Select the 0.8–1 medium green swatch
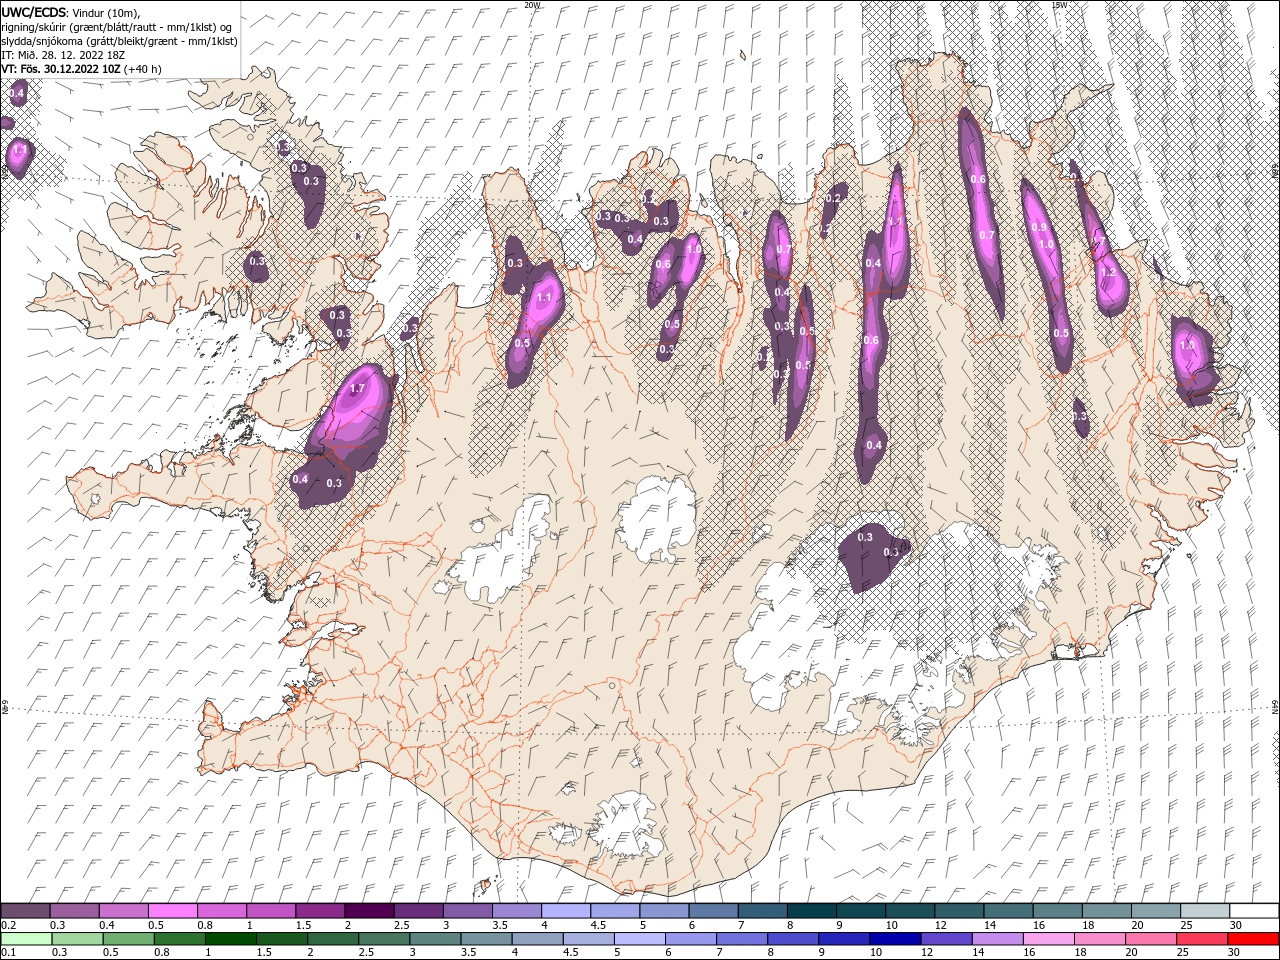The width and height of the screenshot is (1280, 960). point(179,939)
